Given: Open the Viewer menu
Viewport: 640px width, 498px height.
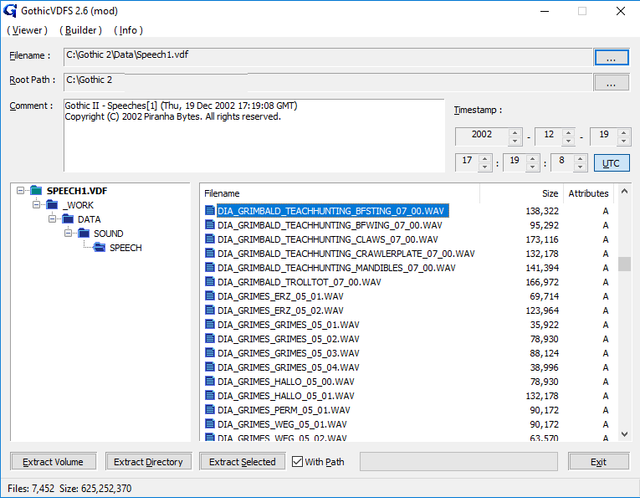Looking at the screenshot, I should (27, 30).
